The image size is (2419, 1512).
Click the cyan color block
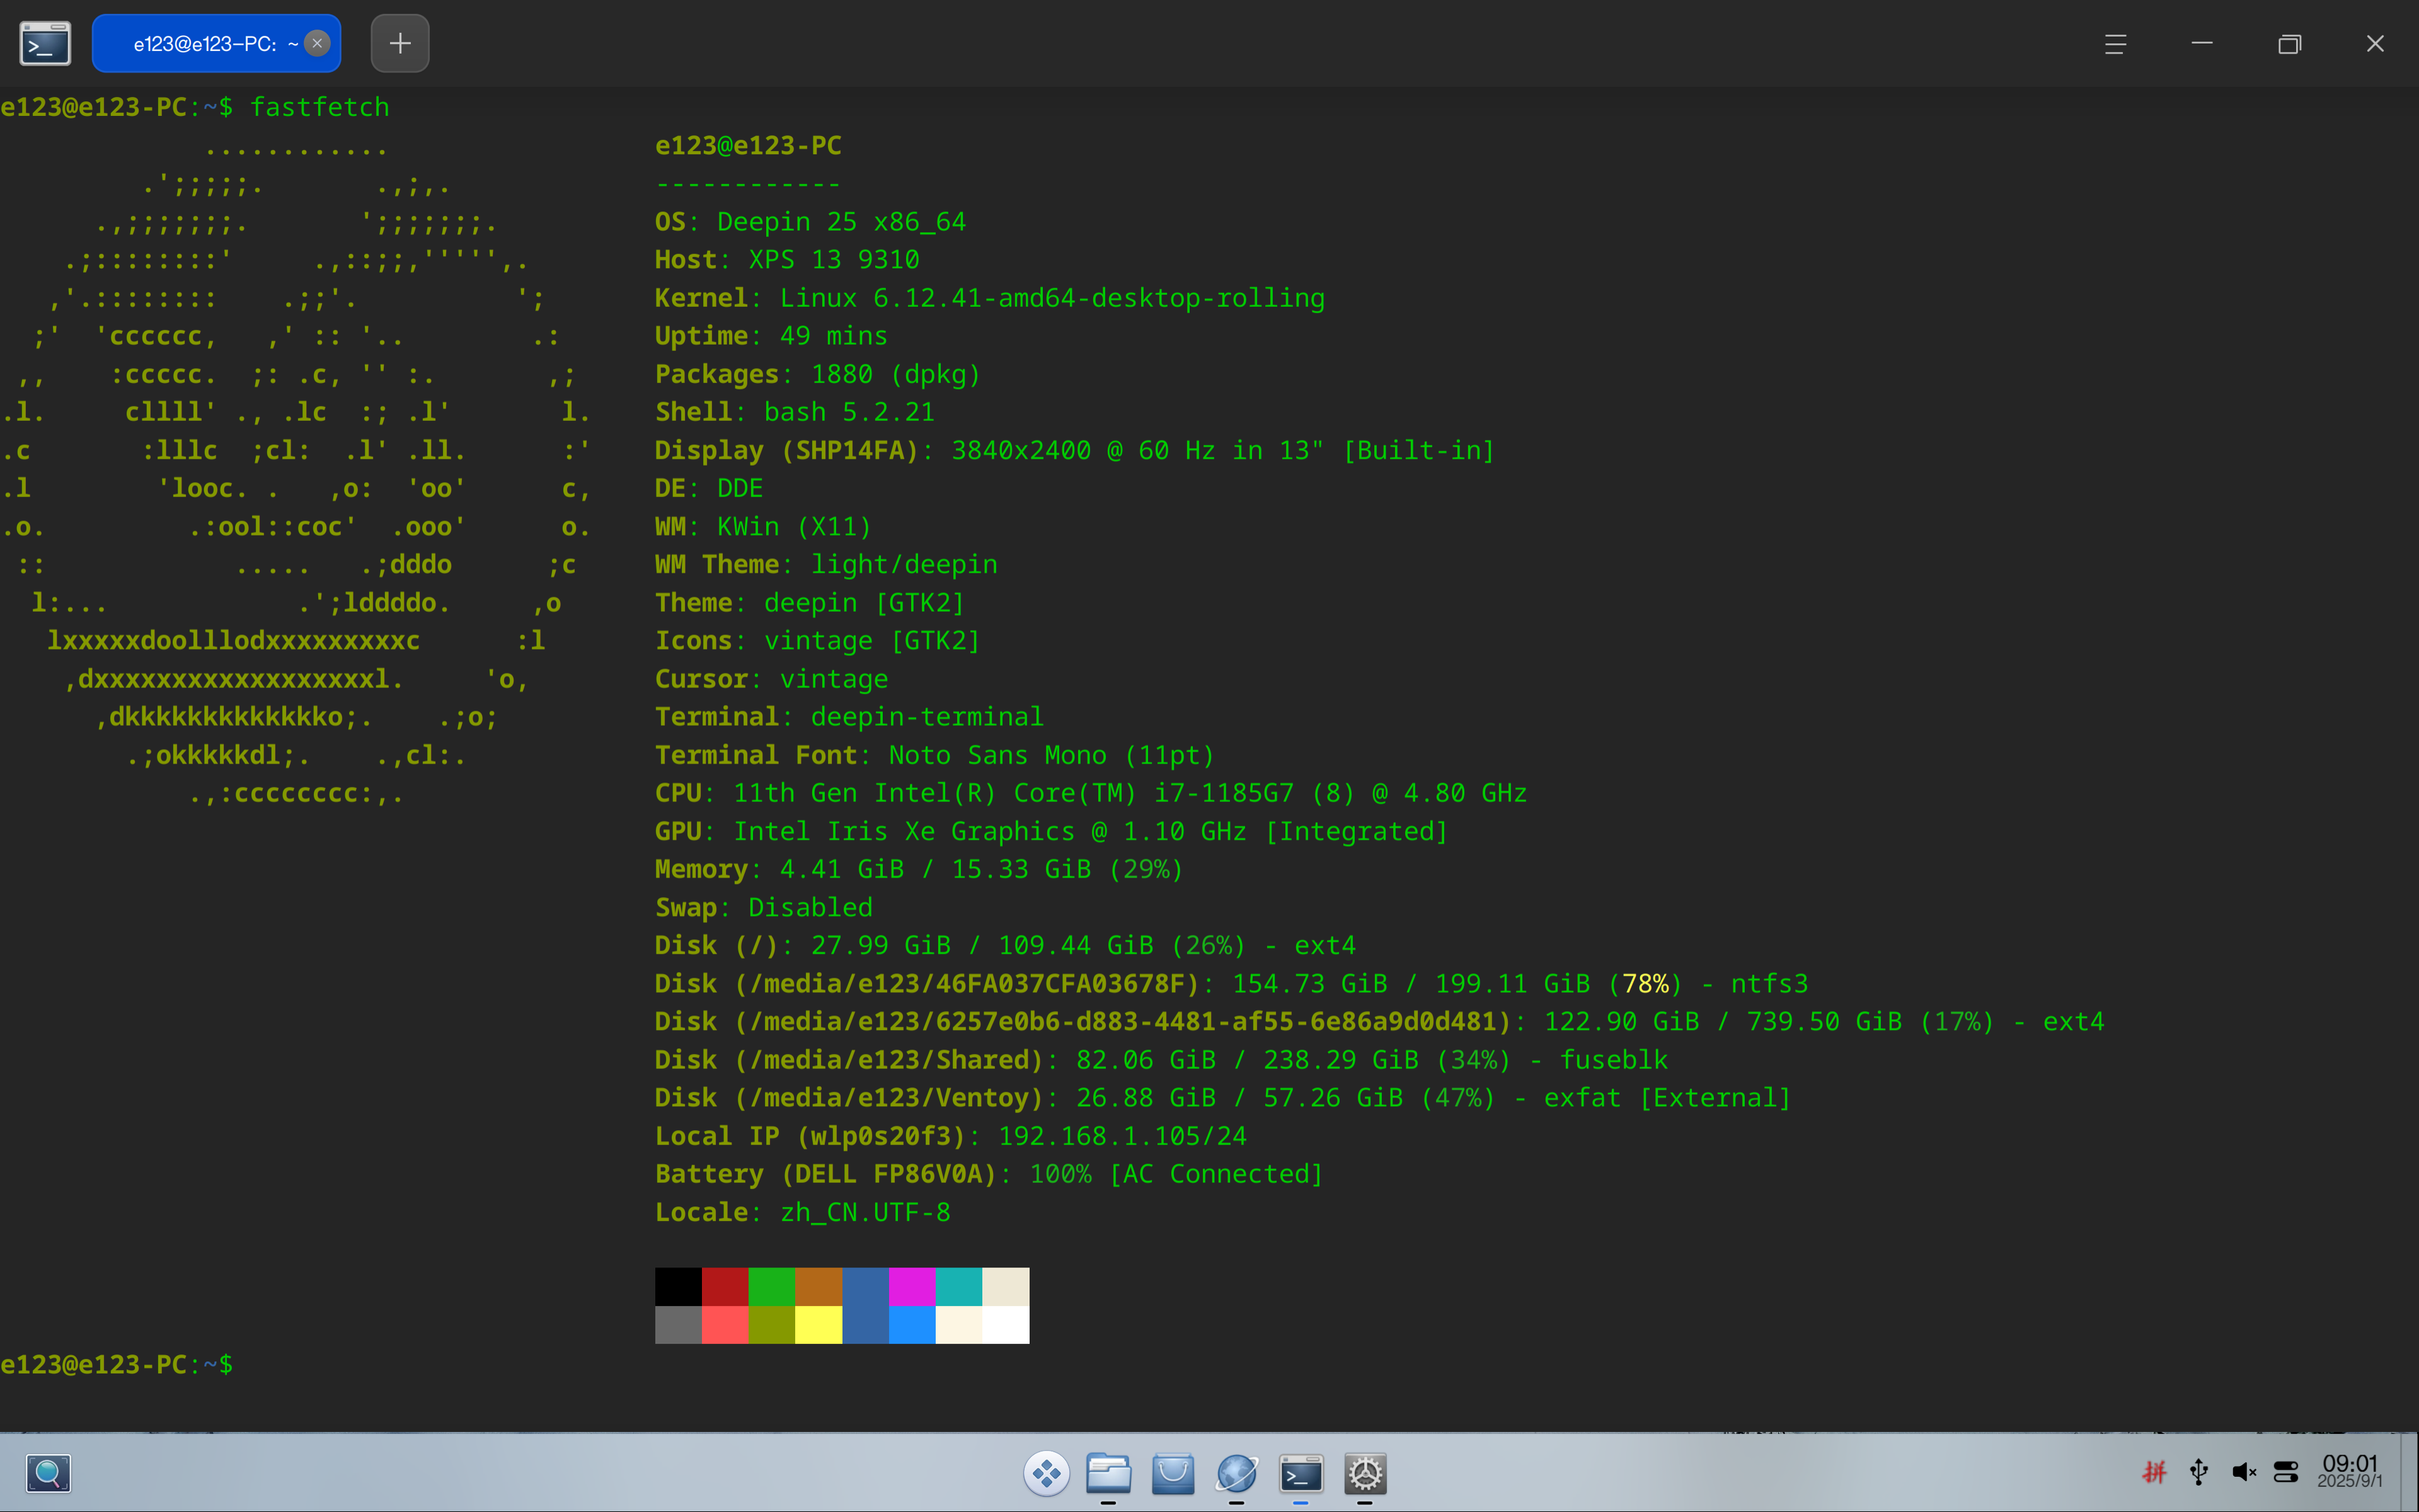pos(959,1287)
